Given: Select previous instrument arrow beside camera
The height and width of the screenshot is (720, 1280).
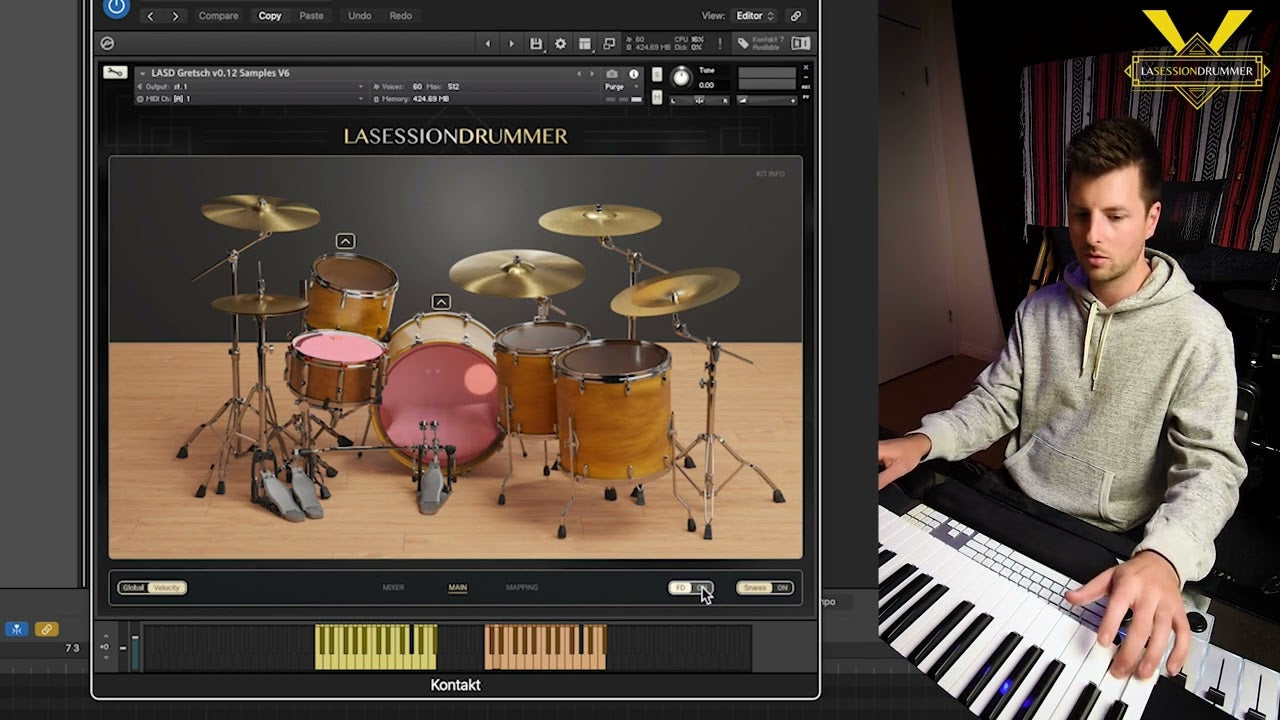Looking at the screenshot, I should (578, 74).
